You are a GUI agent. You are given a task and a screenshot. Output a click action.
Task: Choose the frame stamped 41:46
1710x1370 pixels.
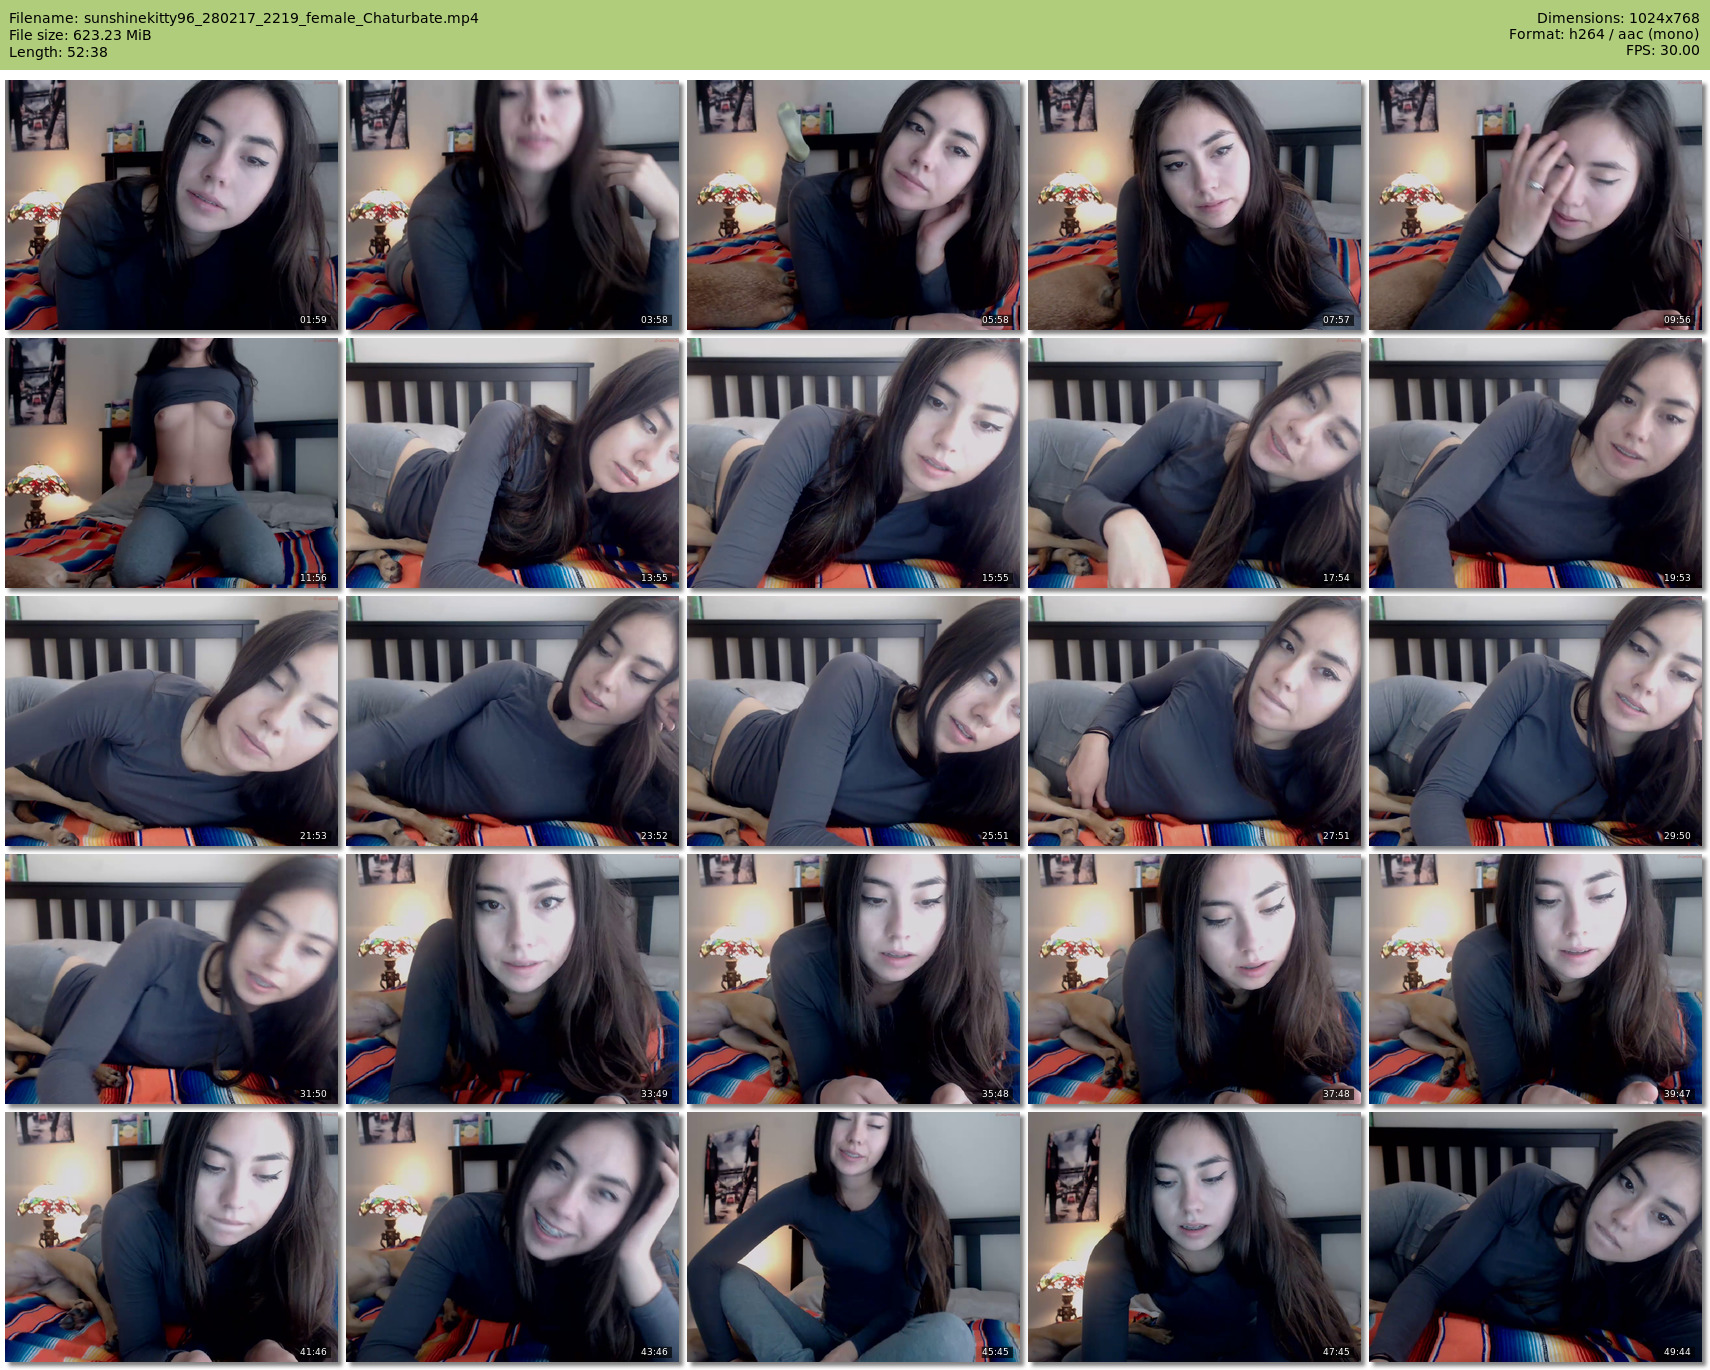coord(172,1237)
